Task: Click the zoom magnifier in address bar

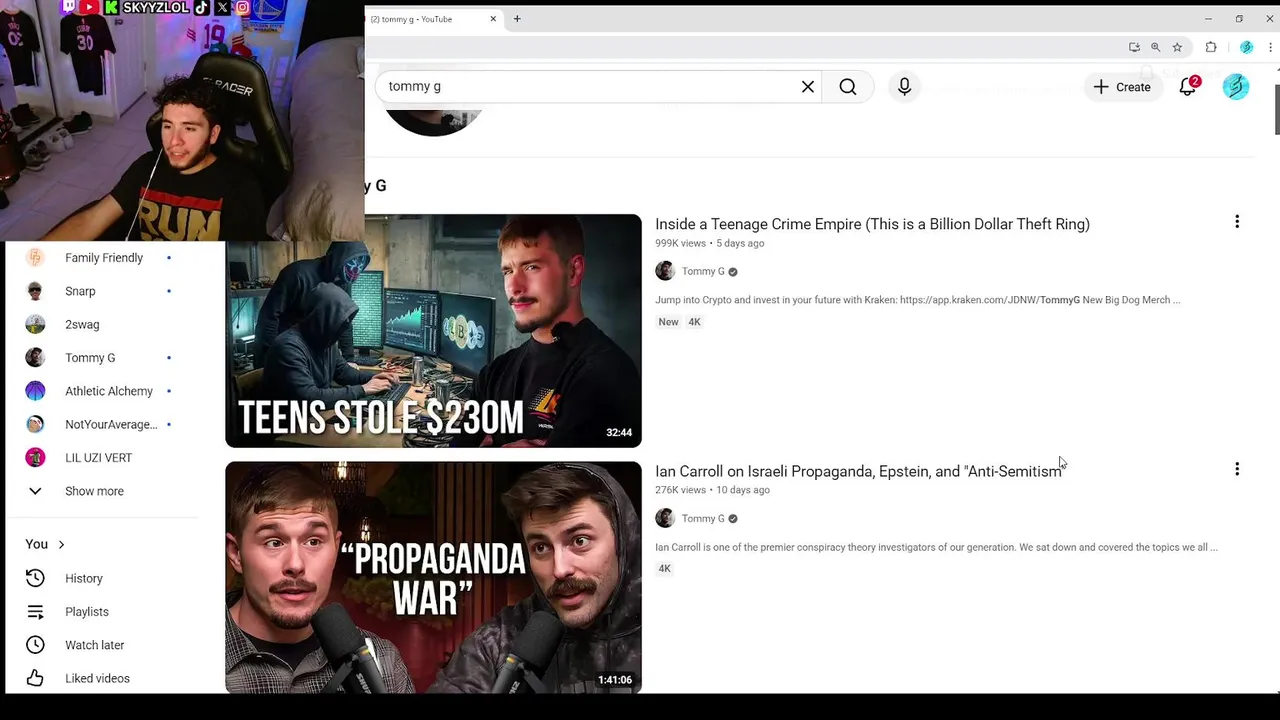Action: tap(1156, 47)
